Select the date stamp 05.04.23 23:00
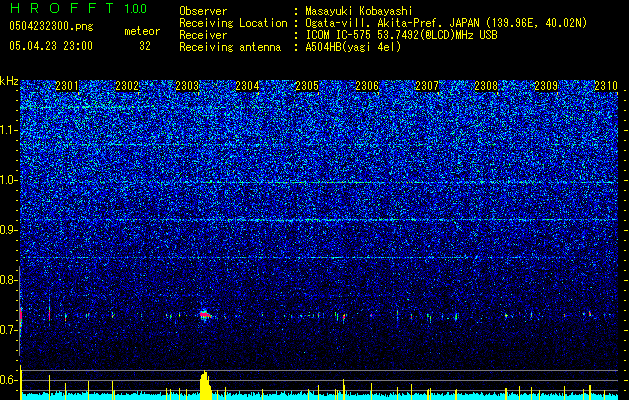629x400 pixels. click(x=51, y=46)
